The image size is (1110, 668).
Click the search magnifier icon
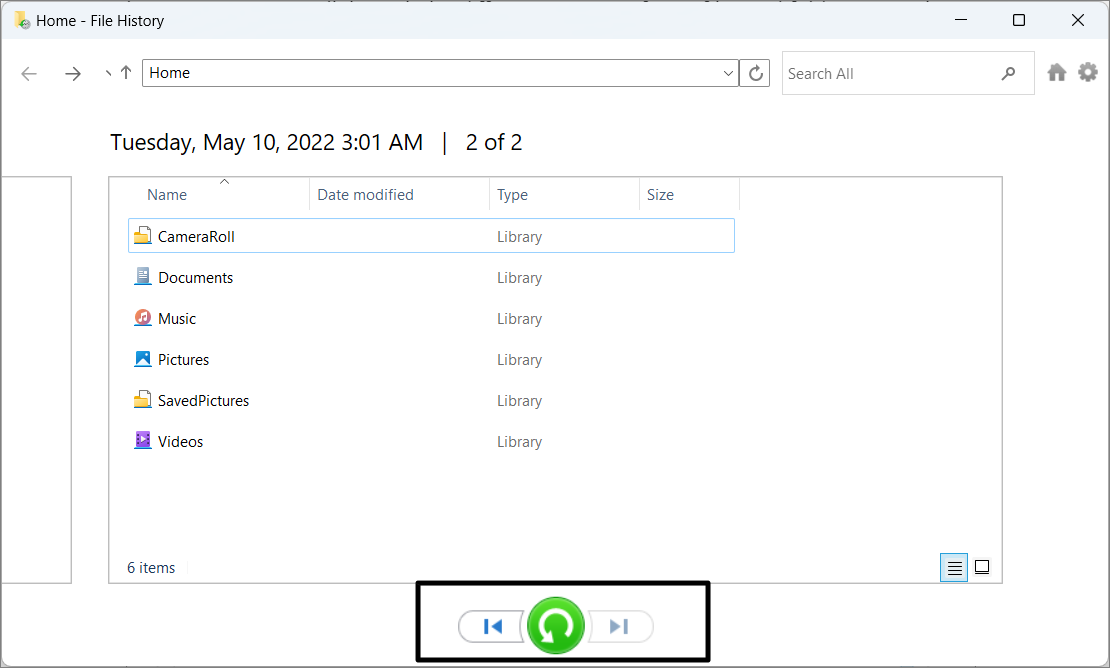coord(1009,73)
